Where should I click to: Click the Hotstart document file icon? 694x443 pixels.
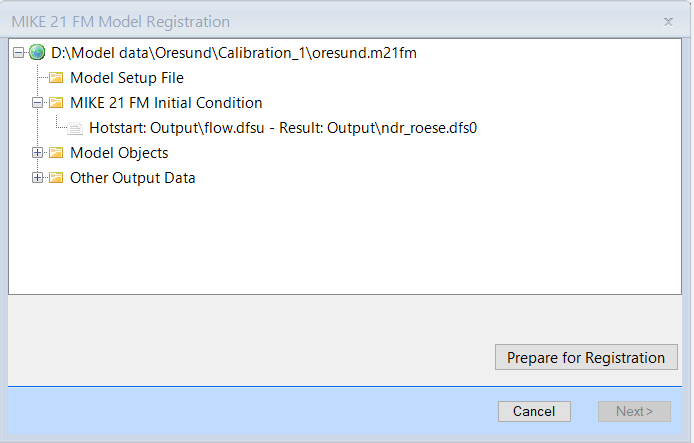[x=75, y=128]
